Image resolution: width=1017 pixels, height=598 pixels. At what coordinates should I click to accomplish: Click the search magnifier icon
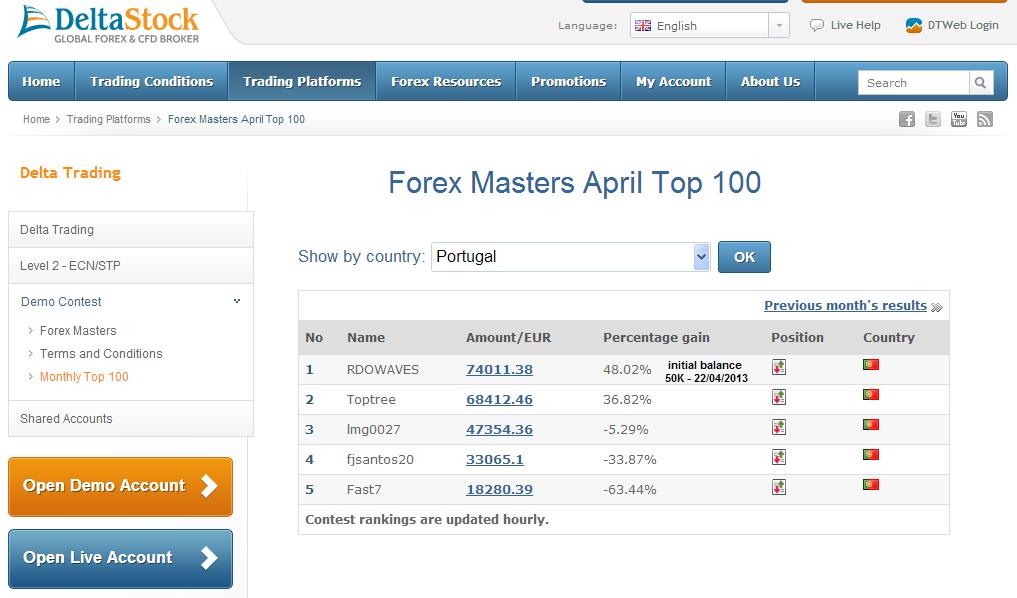pos(981,83)
